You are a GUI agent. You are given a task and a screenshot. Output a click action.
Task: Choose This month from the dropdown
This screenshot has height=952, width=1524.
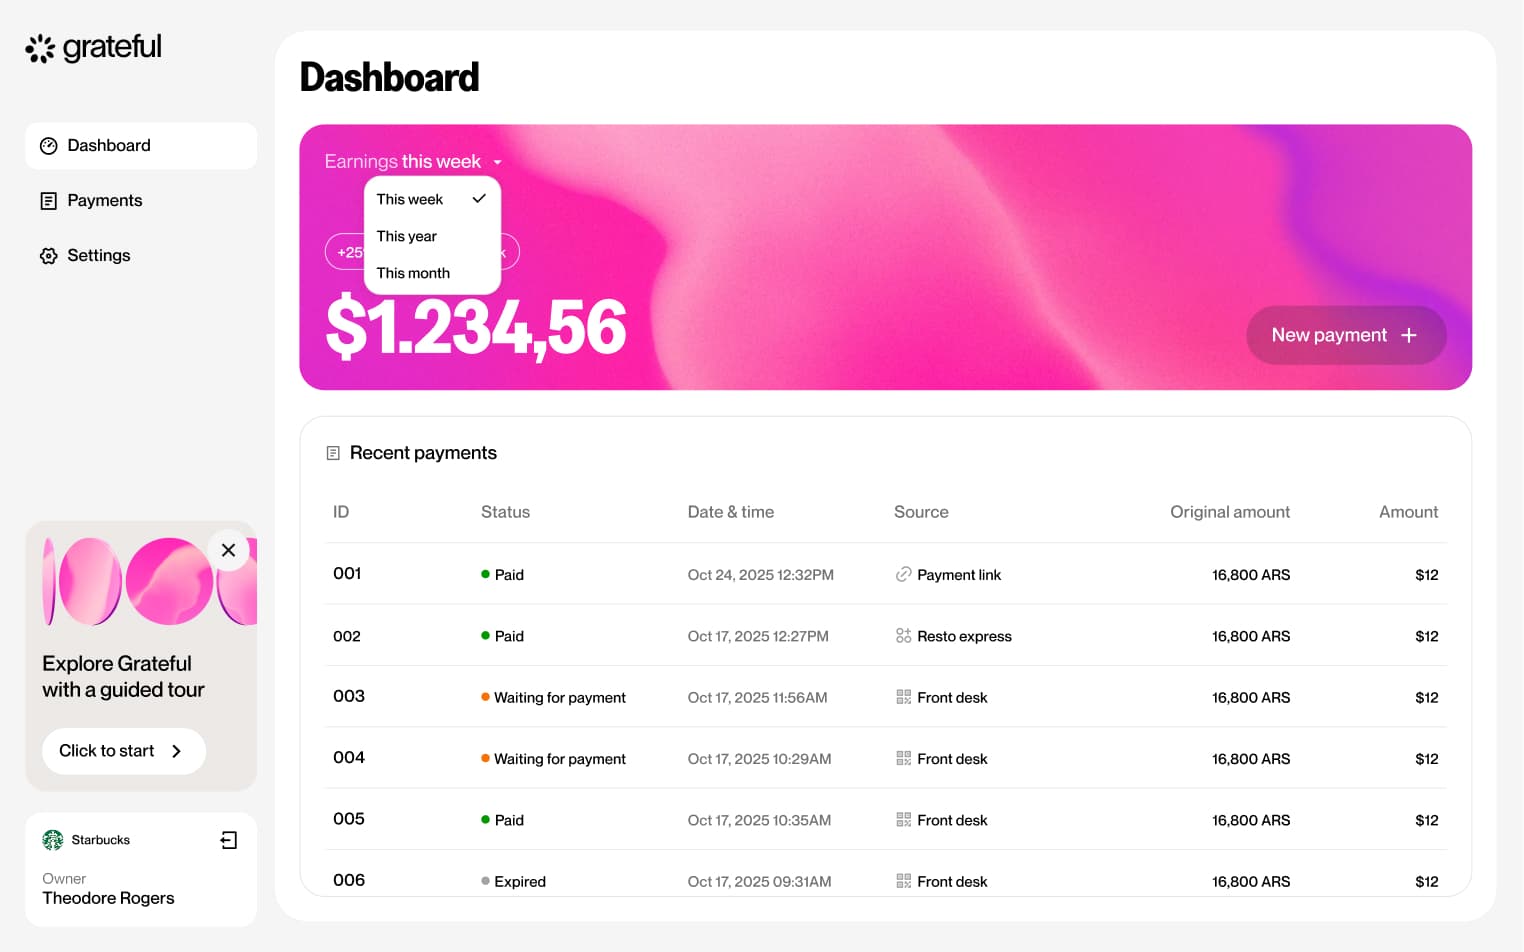click(x=413, y=273)
